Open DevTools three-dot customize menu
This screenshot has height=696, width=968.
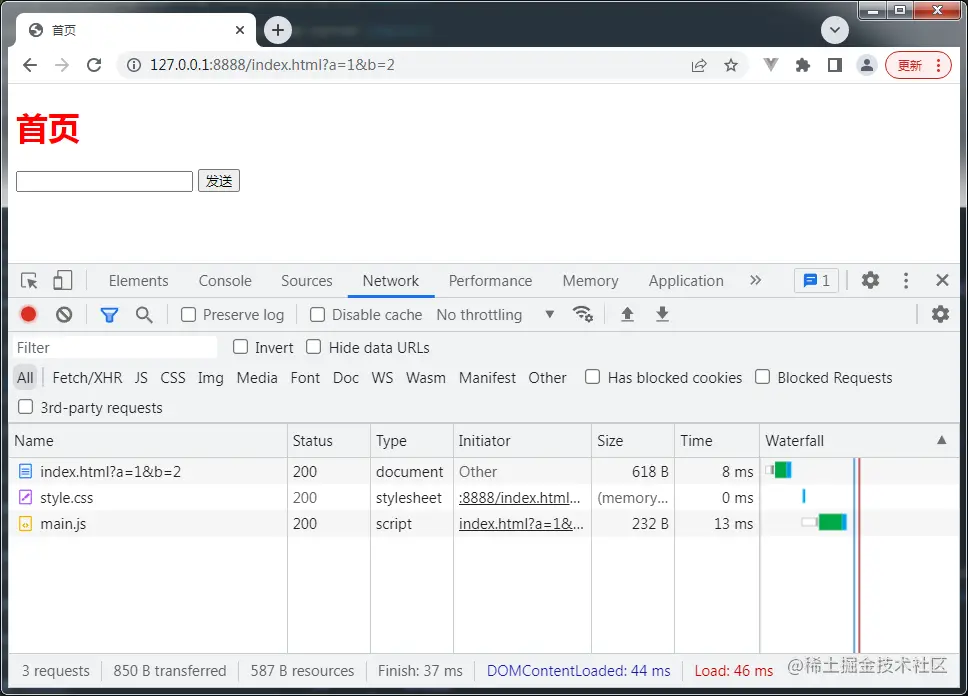(906, 280)
